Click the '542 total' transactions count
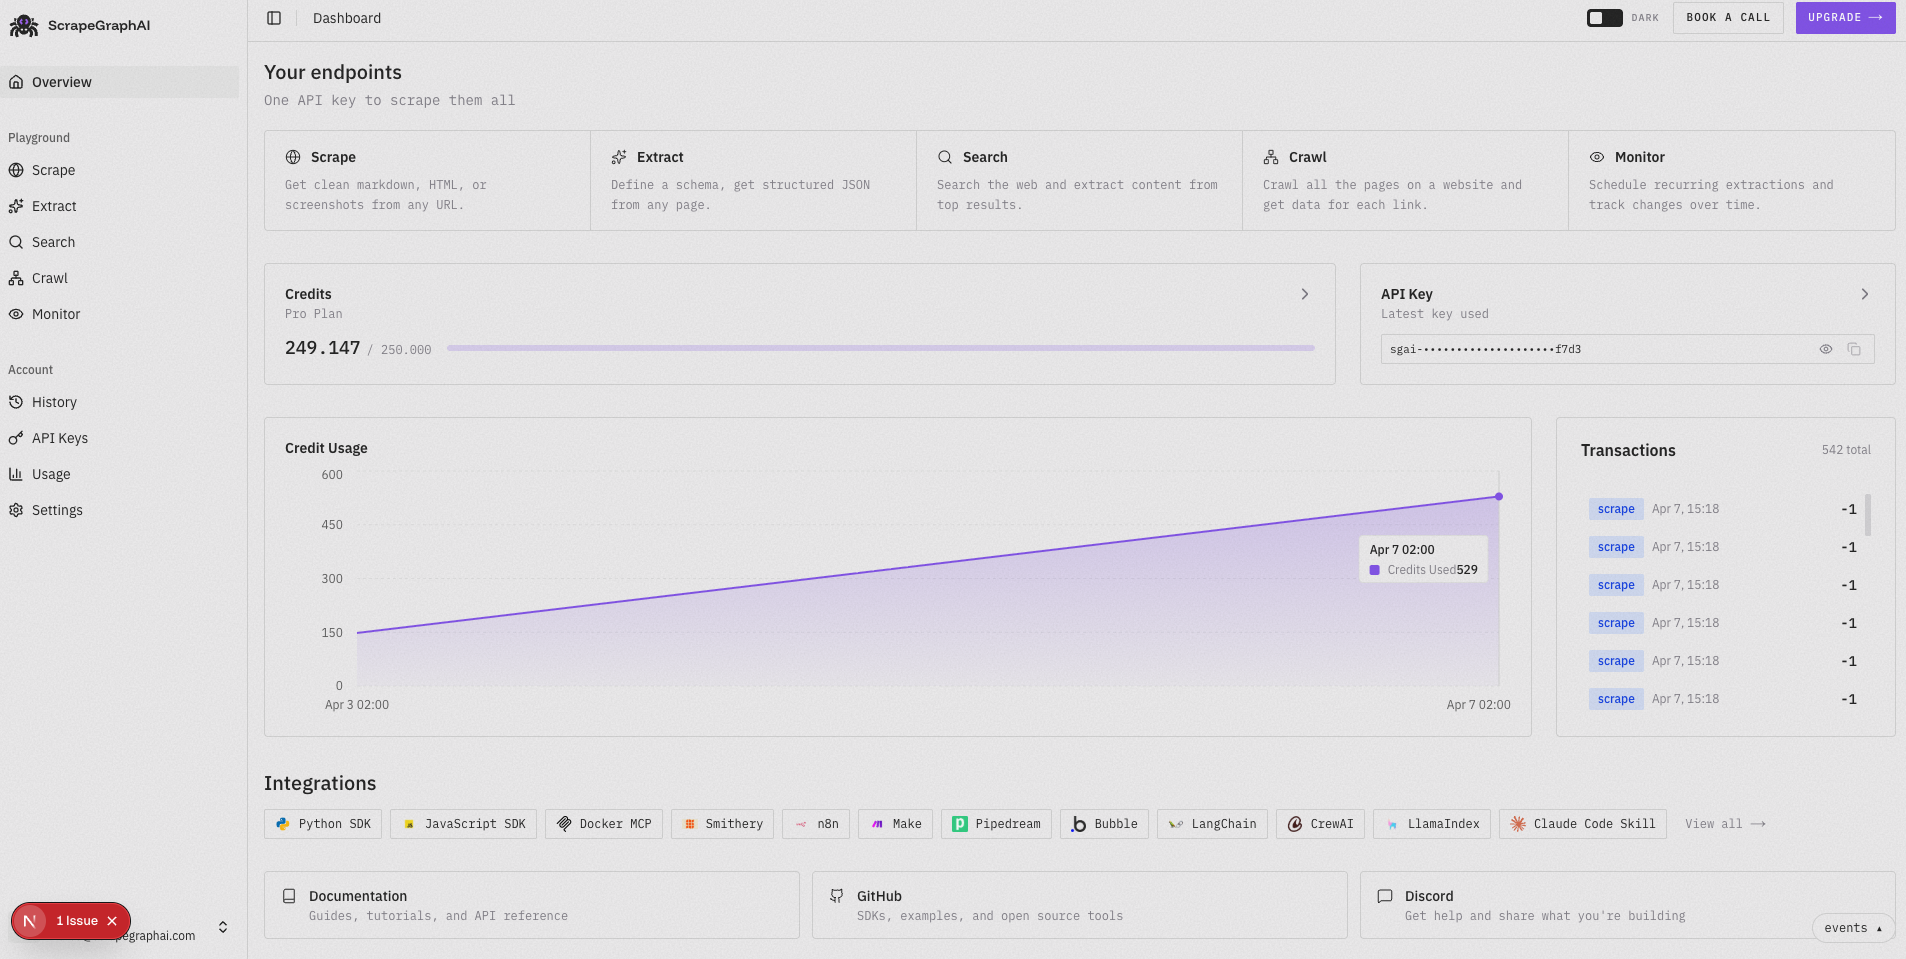Screen dimensions: 1906x959 1846,450
